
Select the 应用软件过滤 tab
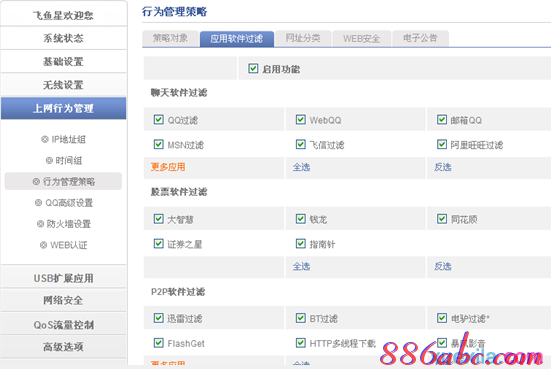(x=236, y=39)
